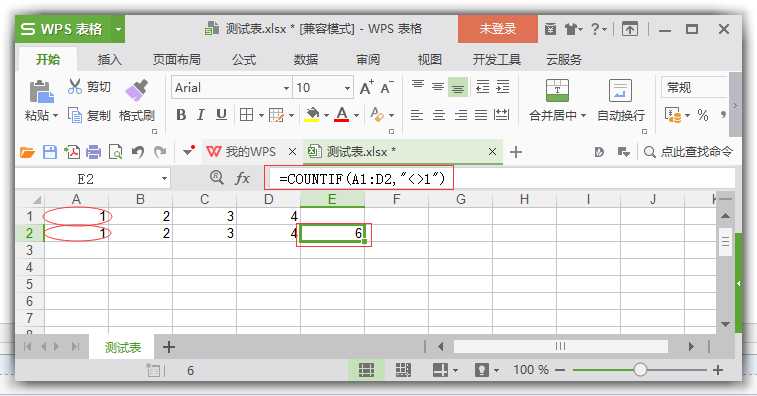The height and width of the screenshot is (396, 757).
Task: Click the 未登录 login button
Action: [497, 29]
